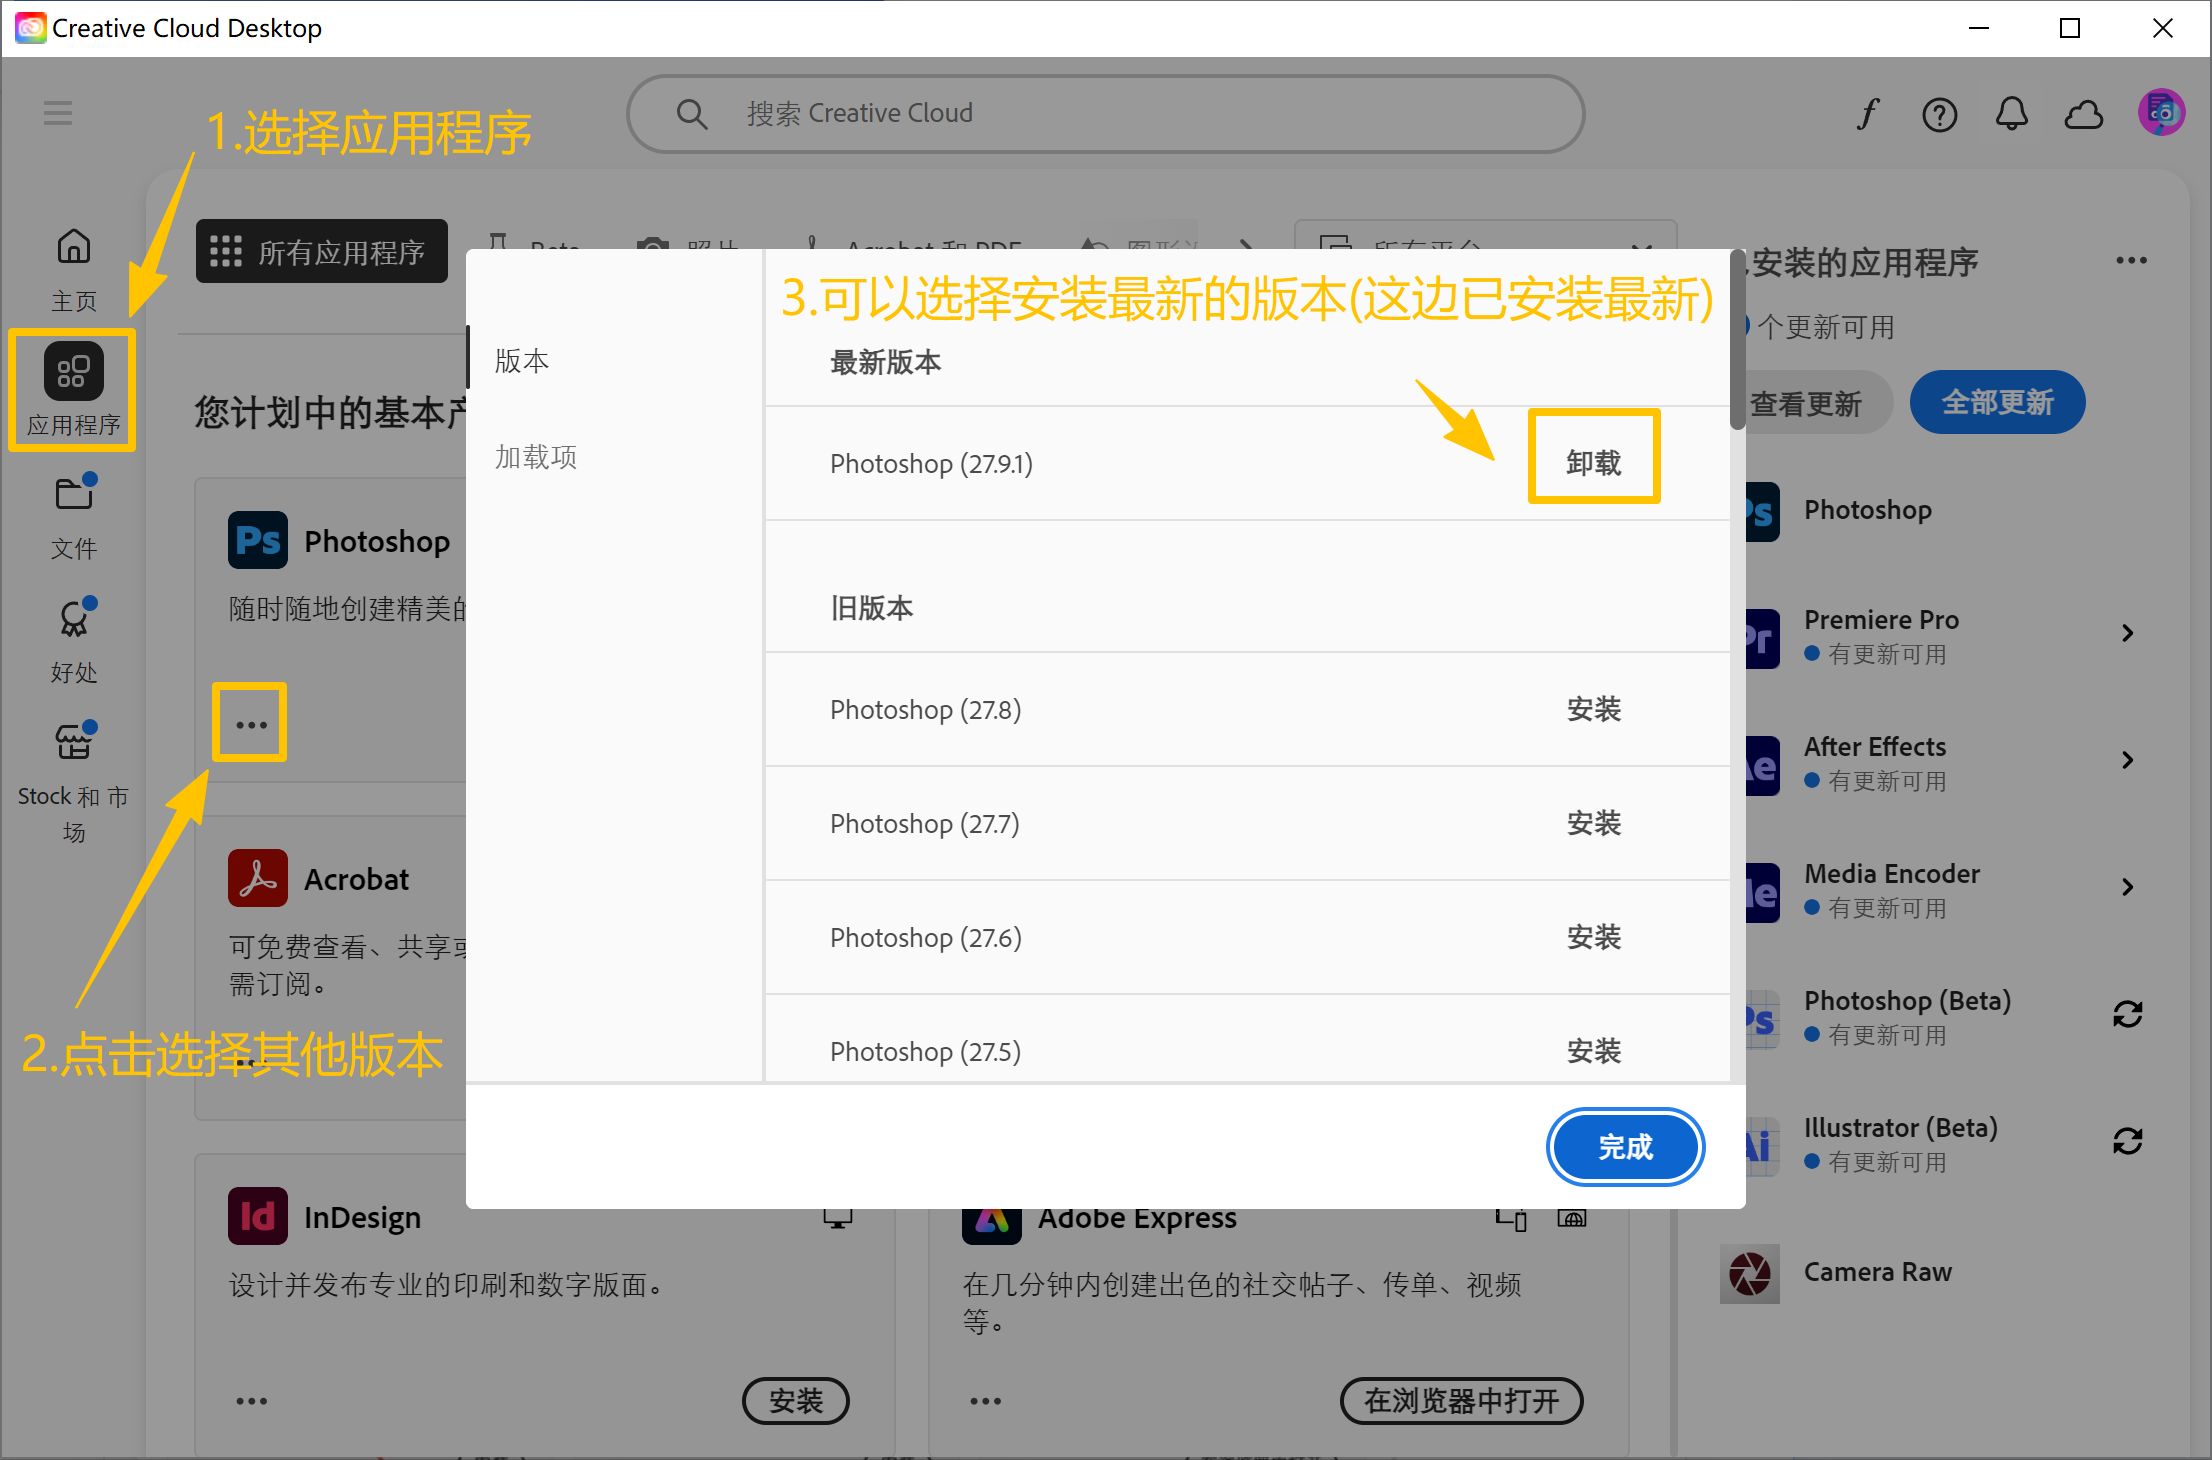Select the Add-ons (加载项) tab in dialog
Viewport: 2212px width, 1460px height.
coord(536,457)
